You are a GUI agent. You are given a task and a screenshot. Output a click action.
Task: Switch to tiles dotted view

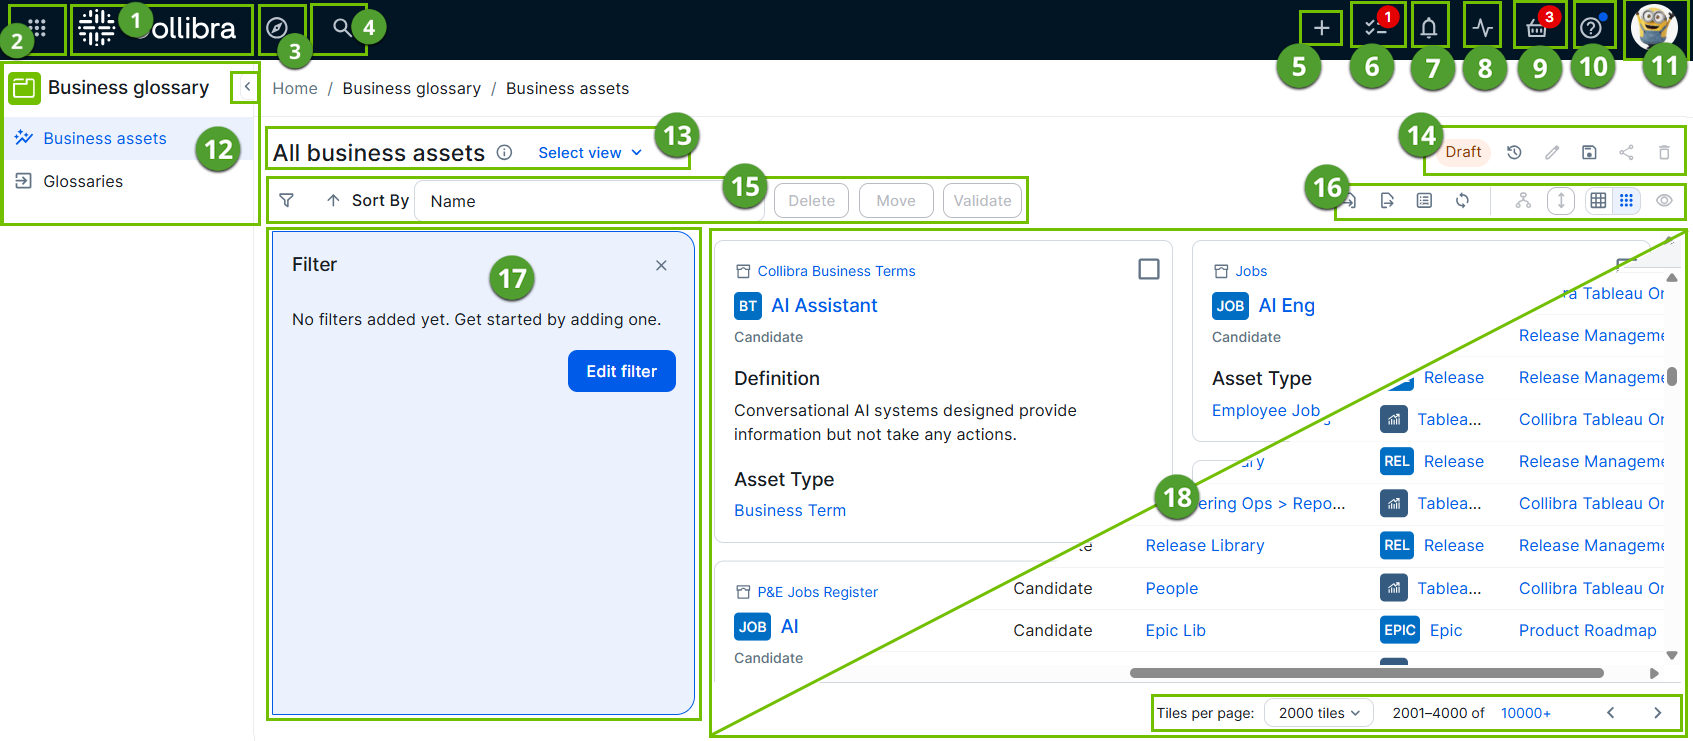(1627, 200)
